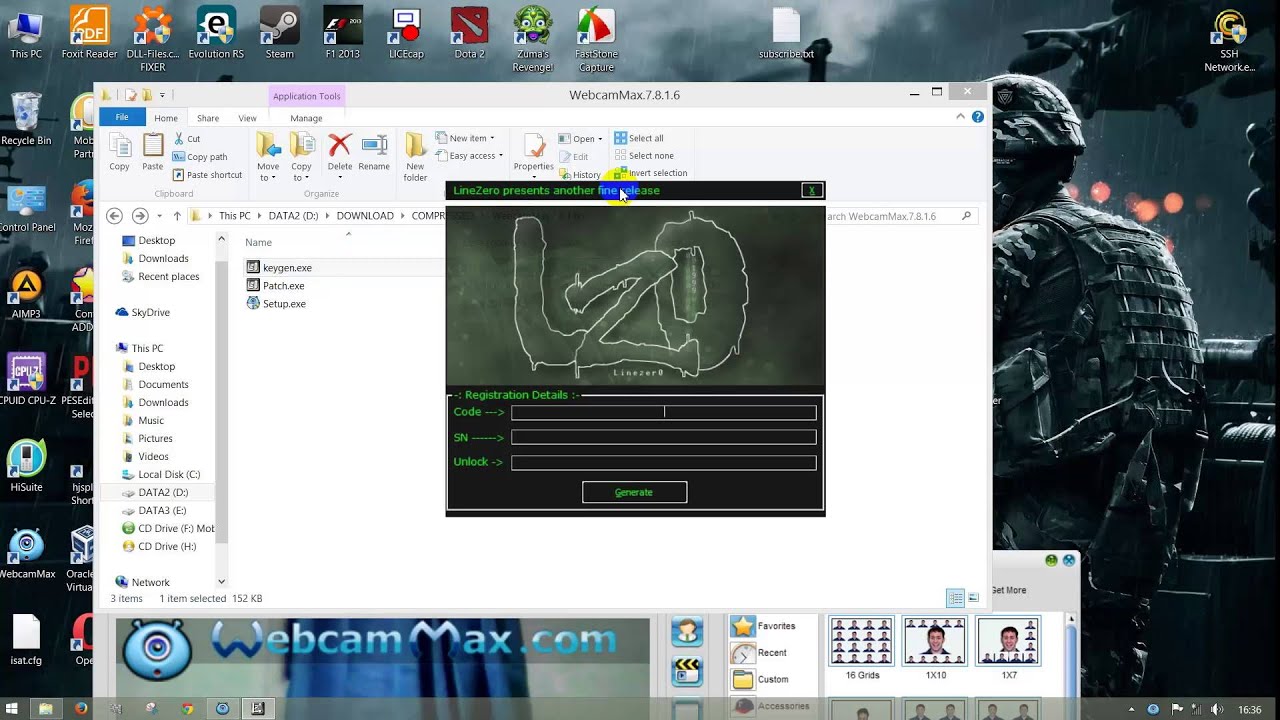This screenshot has width=1280, height=720.
Task: Click the Back navigation arrow in Explorer
Action: click(x=114, y=216)
